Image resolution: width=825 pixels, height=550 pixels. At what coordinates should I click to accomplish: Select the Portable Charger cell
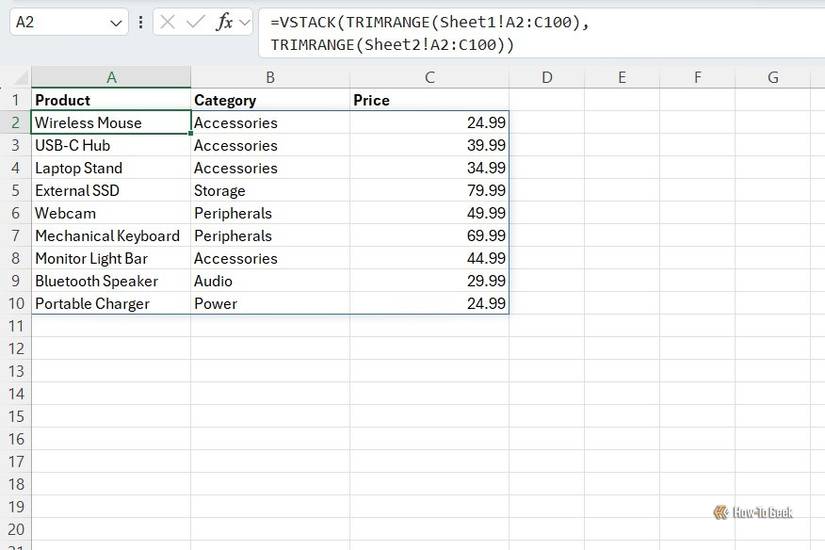pyautogui.click(x=111, y=304)
